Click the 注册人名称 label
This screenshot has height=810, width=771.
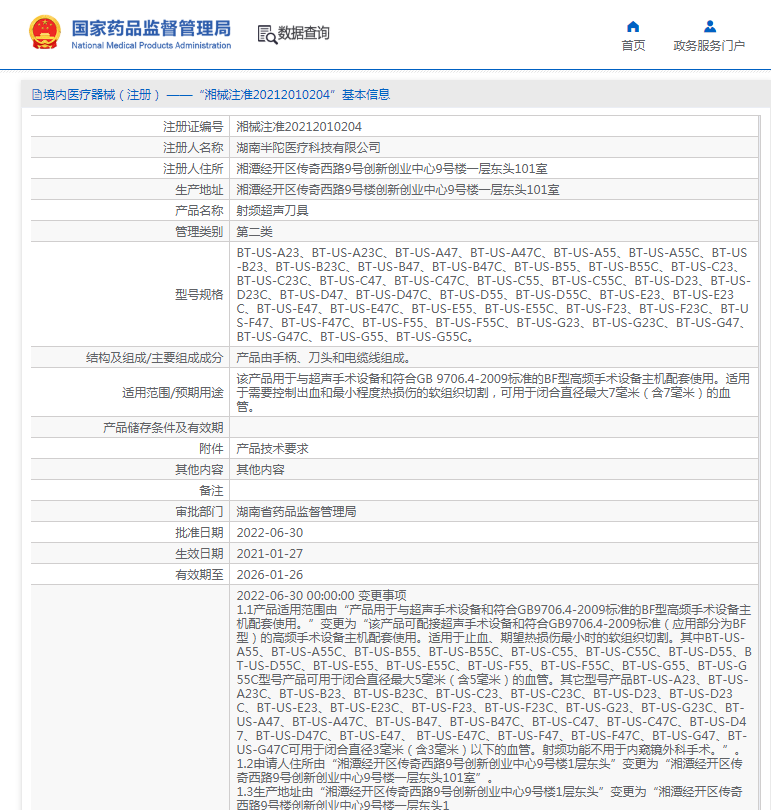click(193, 148)
